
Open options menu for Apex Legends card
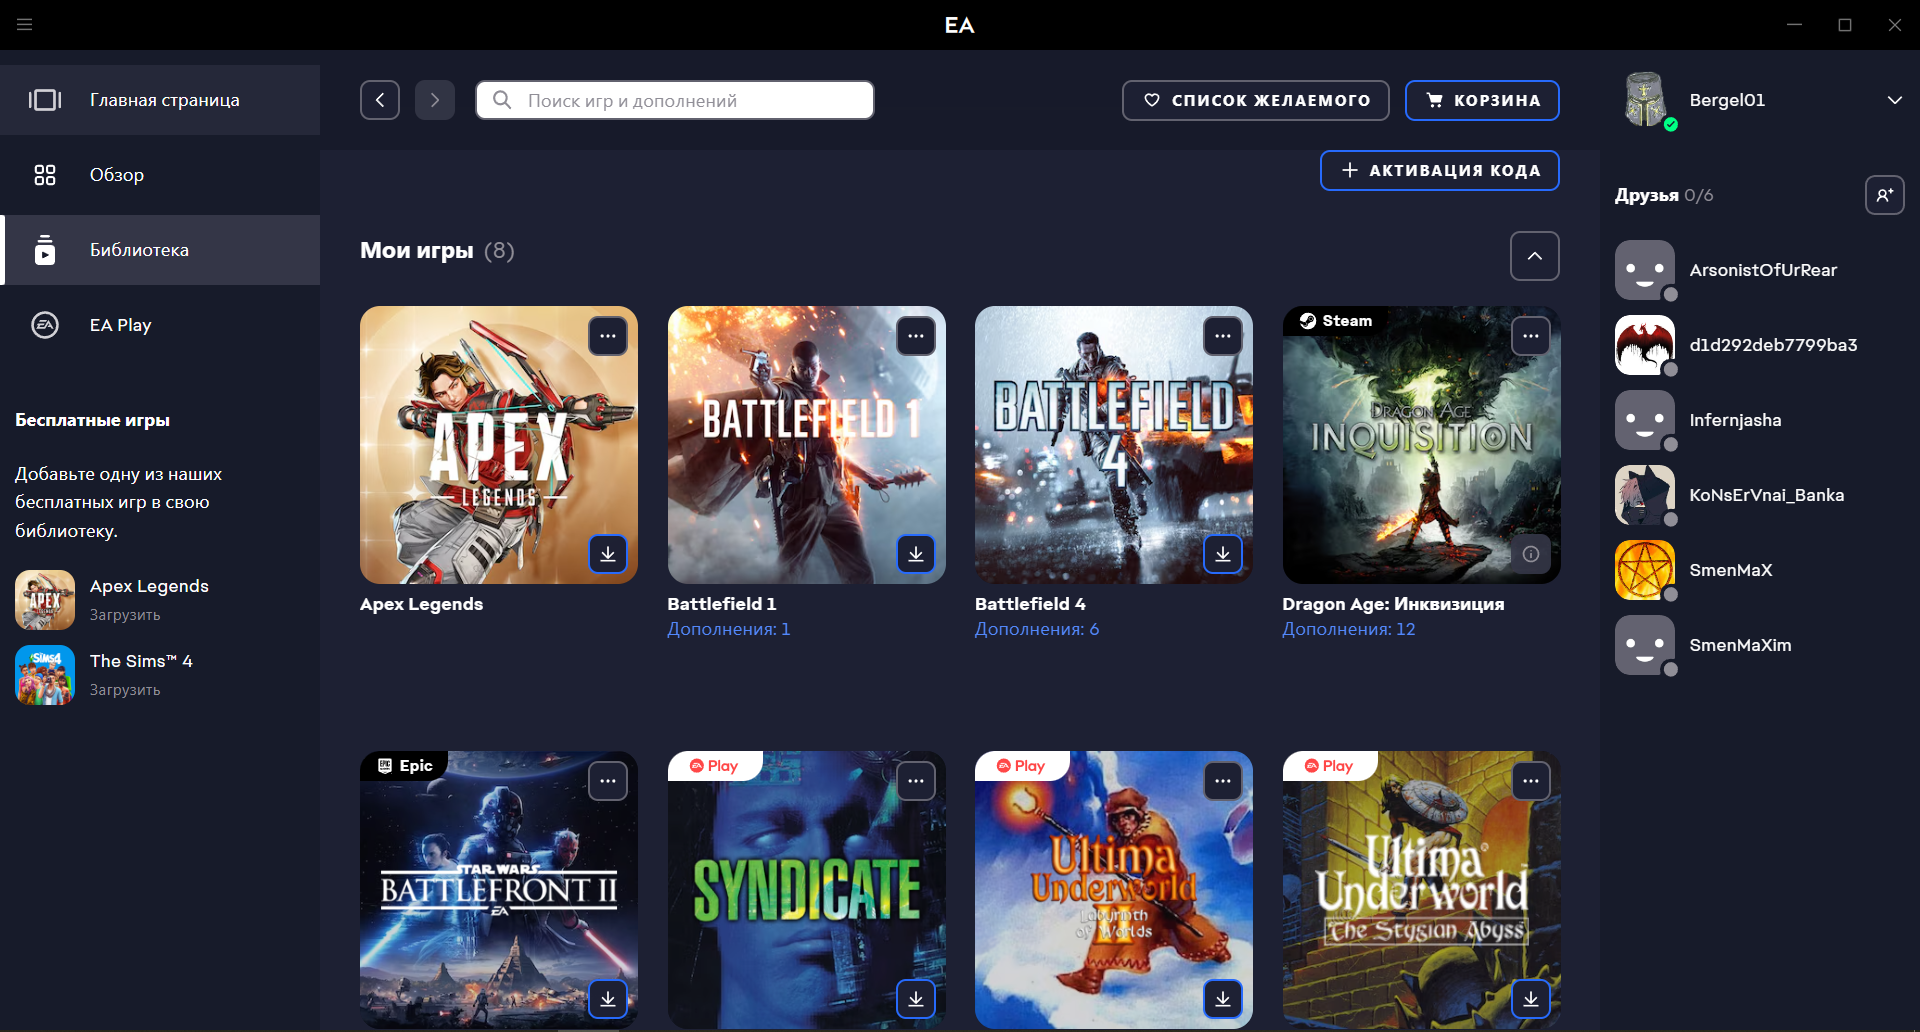[x=608, y=336]
